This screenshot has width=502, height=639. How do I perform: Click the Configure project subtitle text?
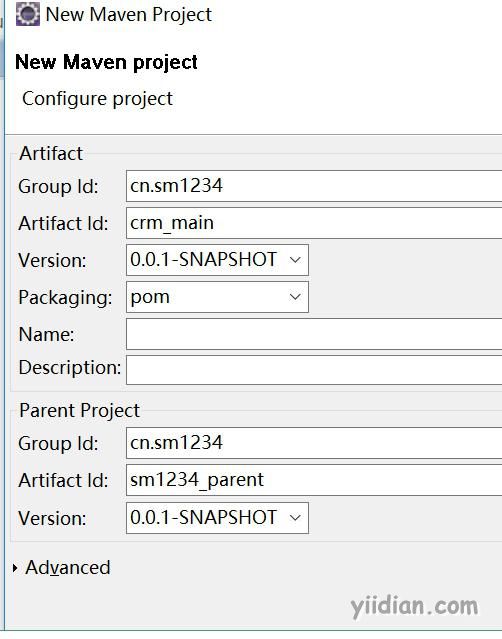point(97,99)
